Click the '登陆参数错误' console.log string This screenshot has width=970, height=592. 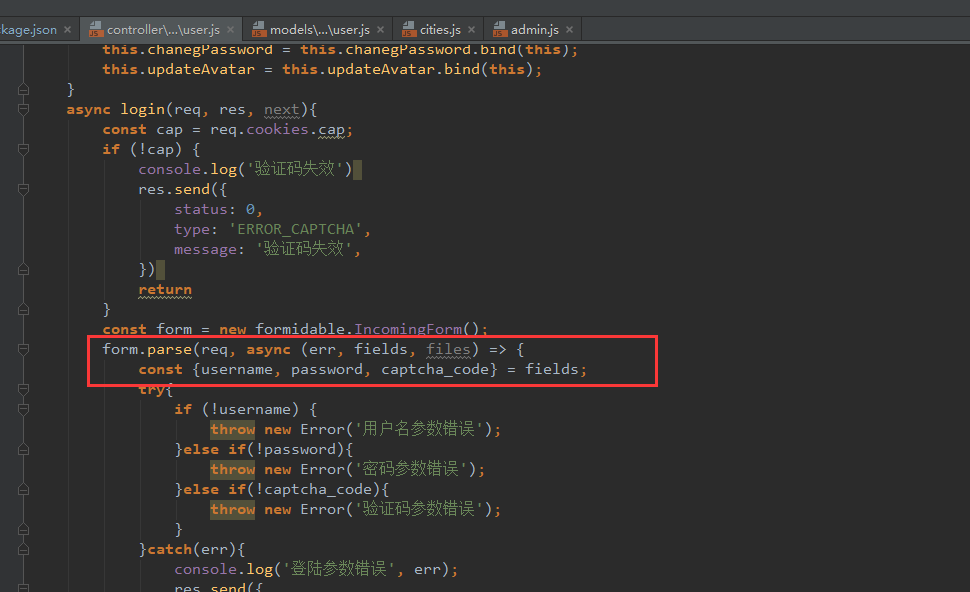tap(339, 569)
